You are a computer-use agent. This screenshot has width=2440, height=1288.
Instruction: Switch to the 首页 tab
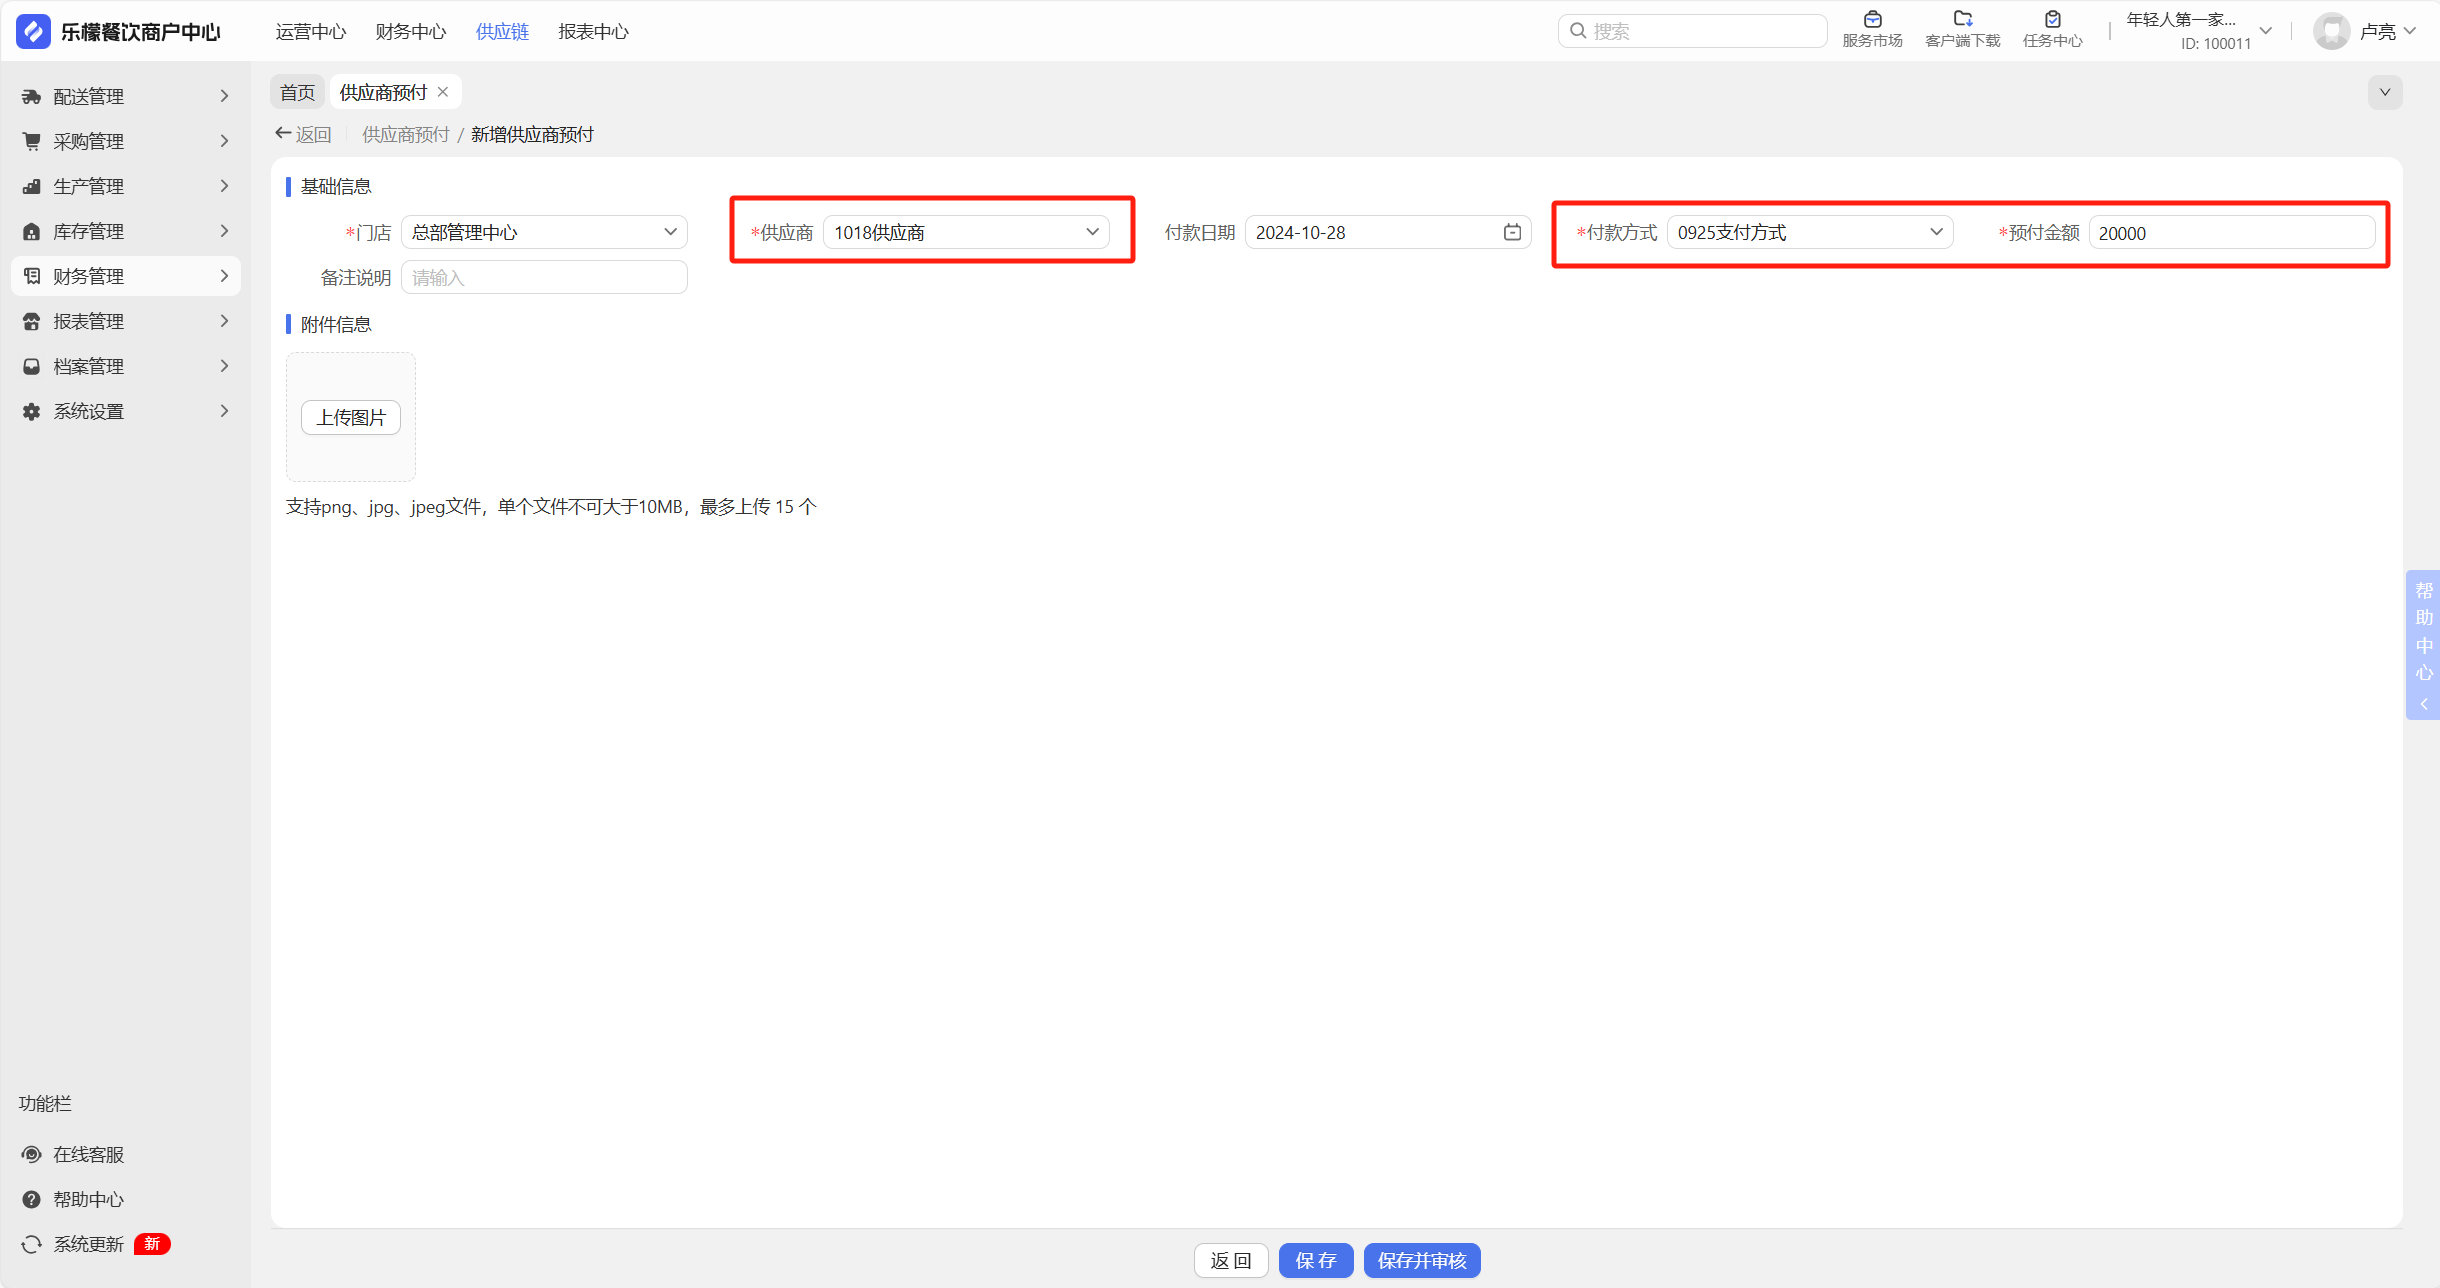(297, 92)
